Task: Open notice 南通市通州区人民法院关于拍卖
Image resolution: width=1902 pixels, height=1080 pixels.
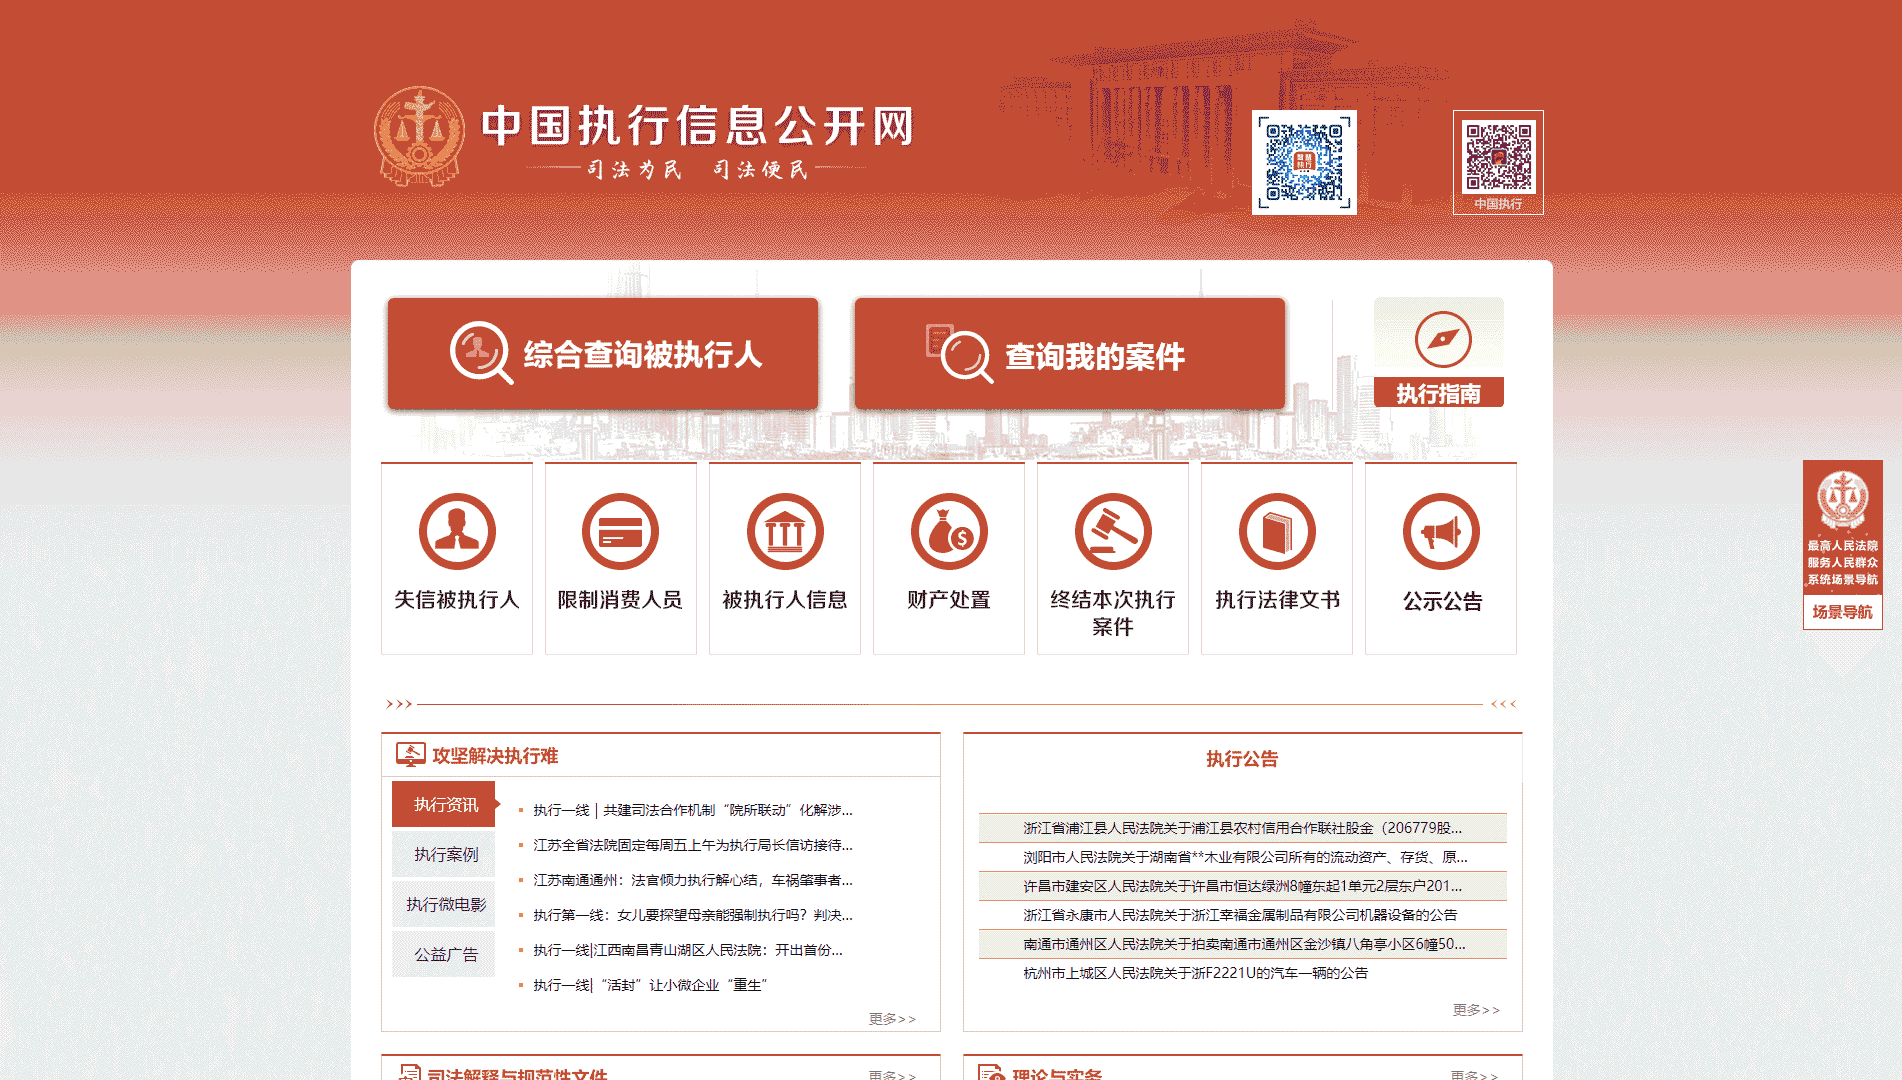Action: (x=1244, y=944)
